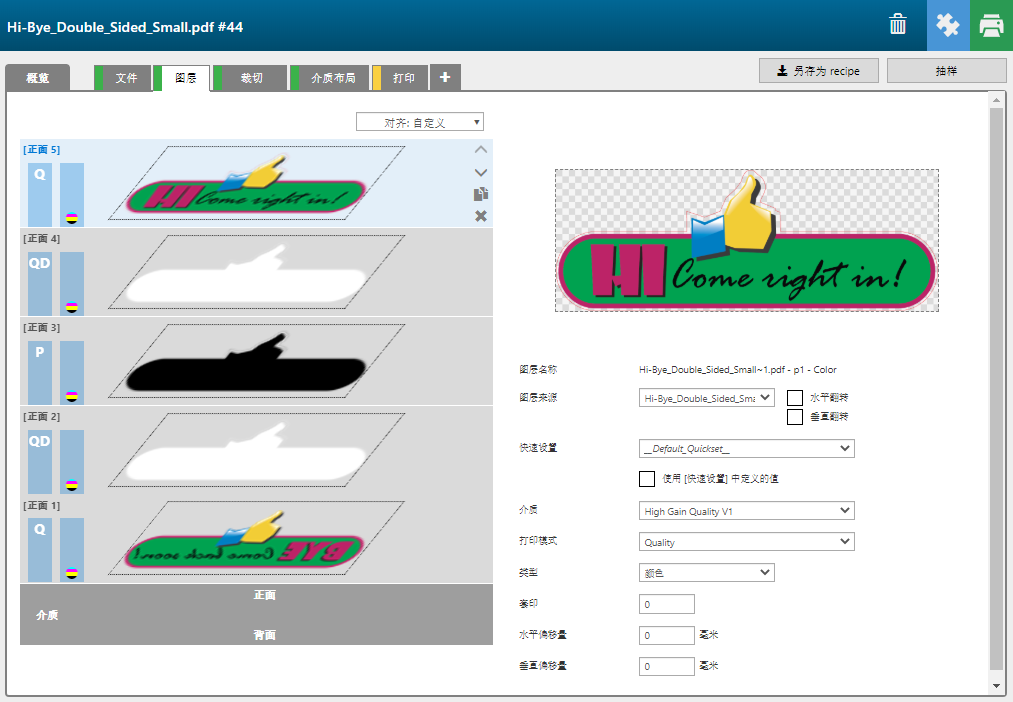Switch to the 裁切 tab
The width and height of the screenshot is (1013, 702).
250,78
